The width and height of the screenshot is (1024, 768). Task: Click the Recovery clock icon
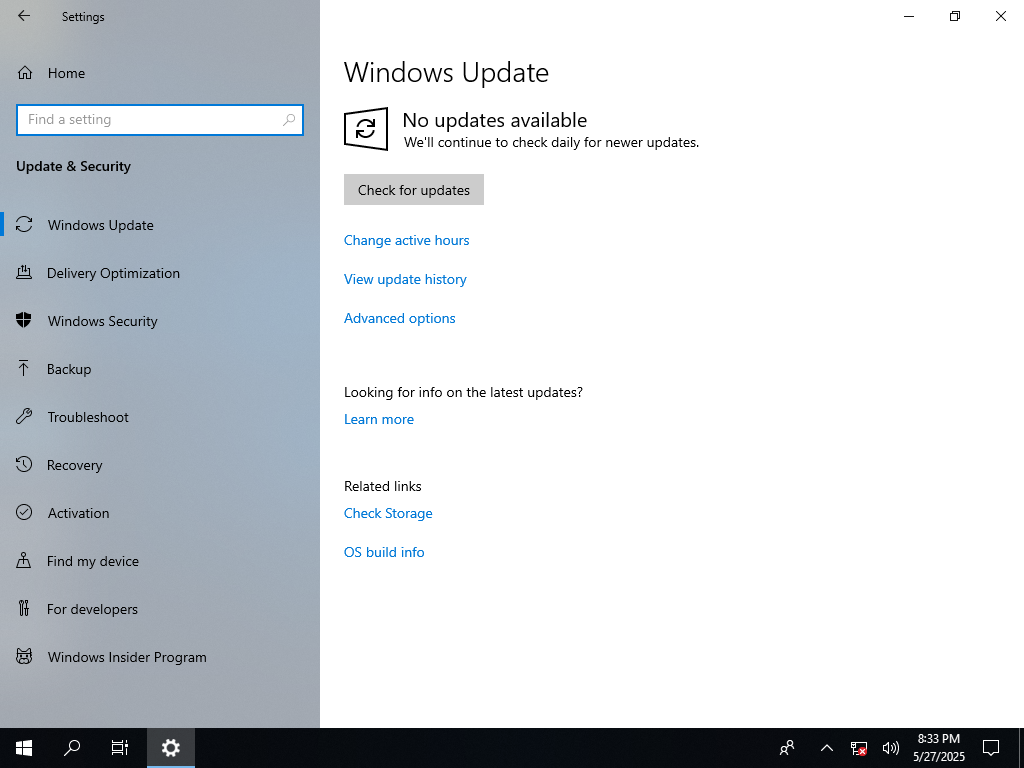point(24,465)
